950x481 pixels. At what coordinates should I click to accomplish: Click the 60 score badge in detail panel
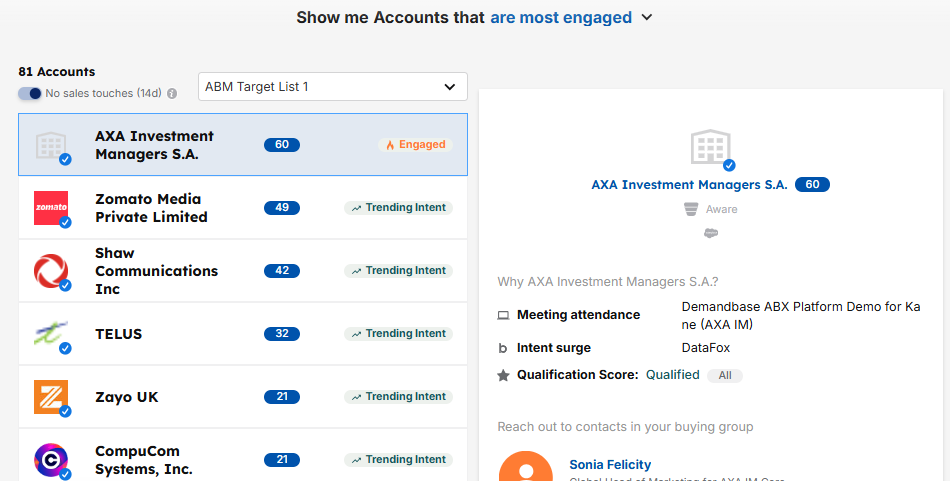tap(812, 185)
